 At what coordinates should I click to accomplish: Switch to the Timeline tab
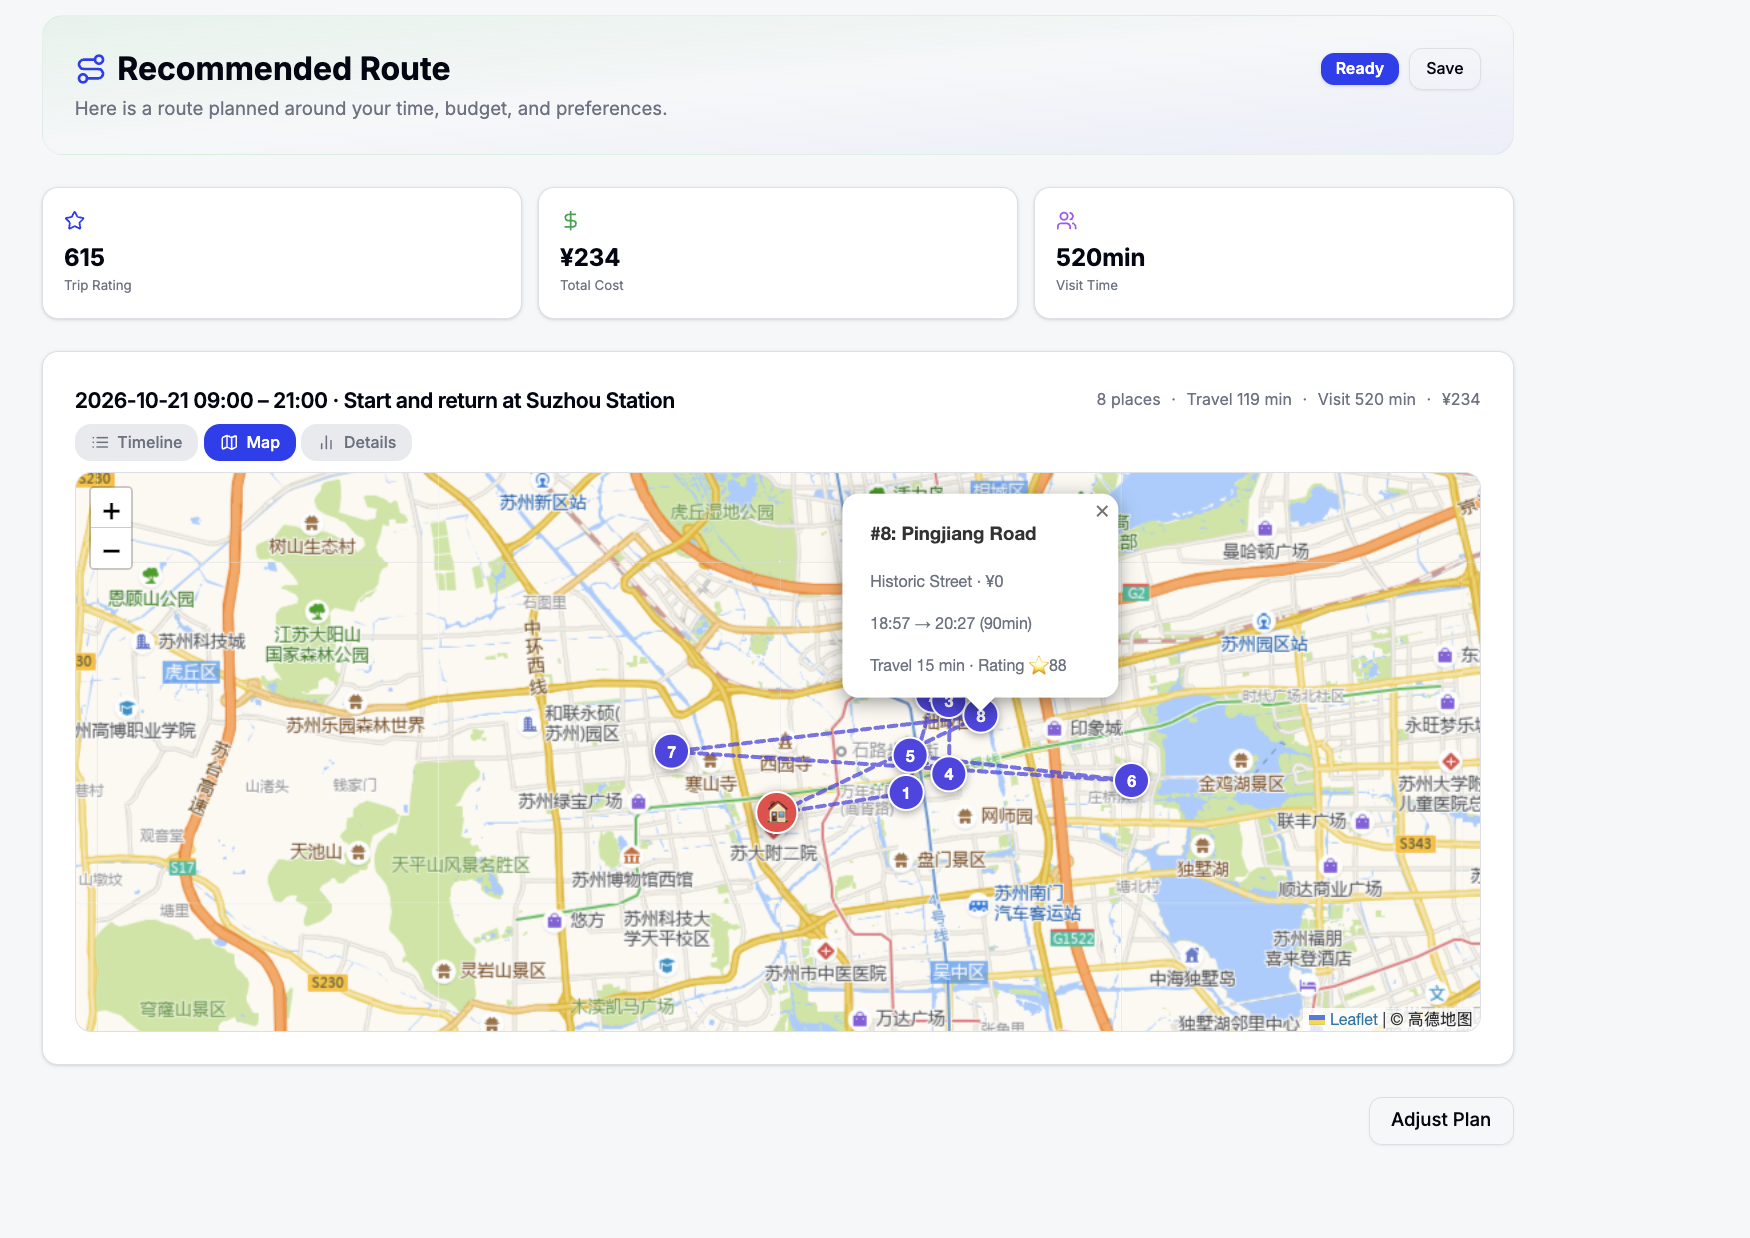(136, 442)
